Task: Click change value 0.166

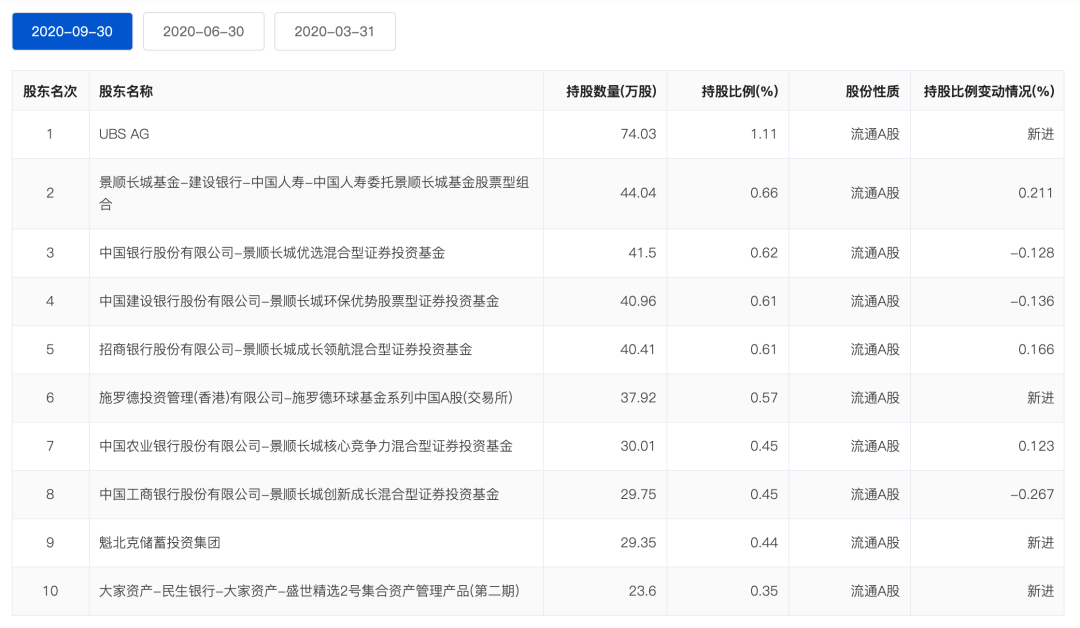Action: click(1036, 350)
